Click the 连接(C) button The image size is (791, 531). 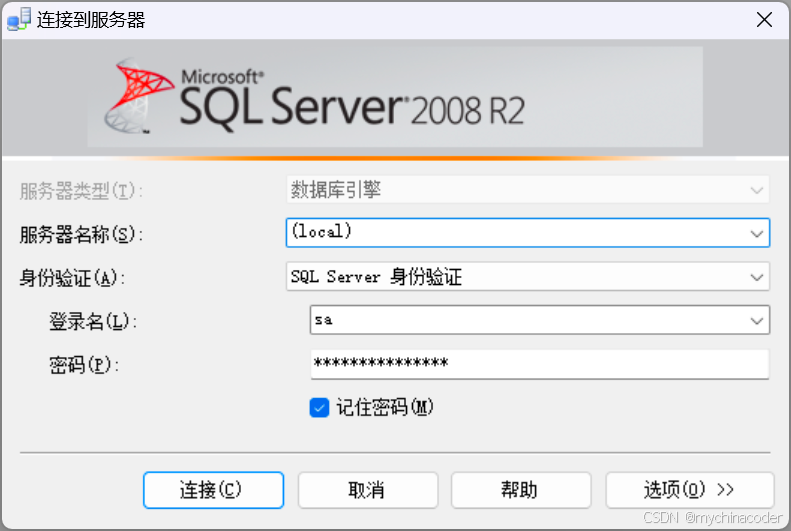coord(213,490)
